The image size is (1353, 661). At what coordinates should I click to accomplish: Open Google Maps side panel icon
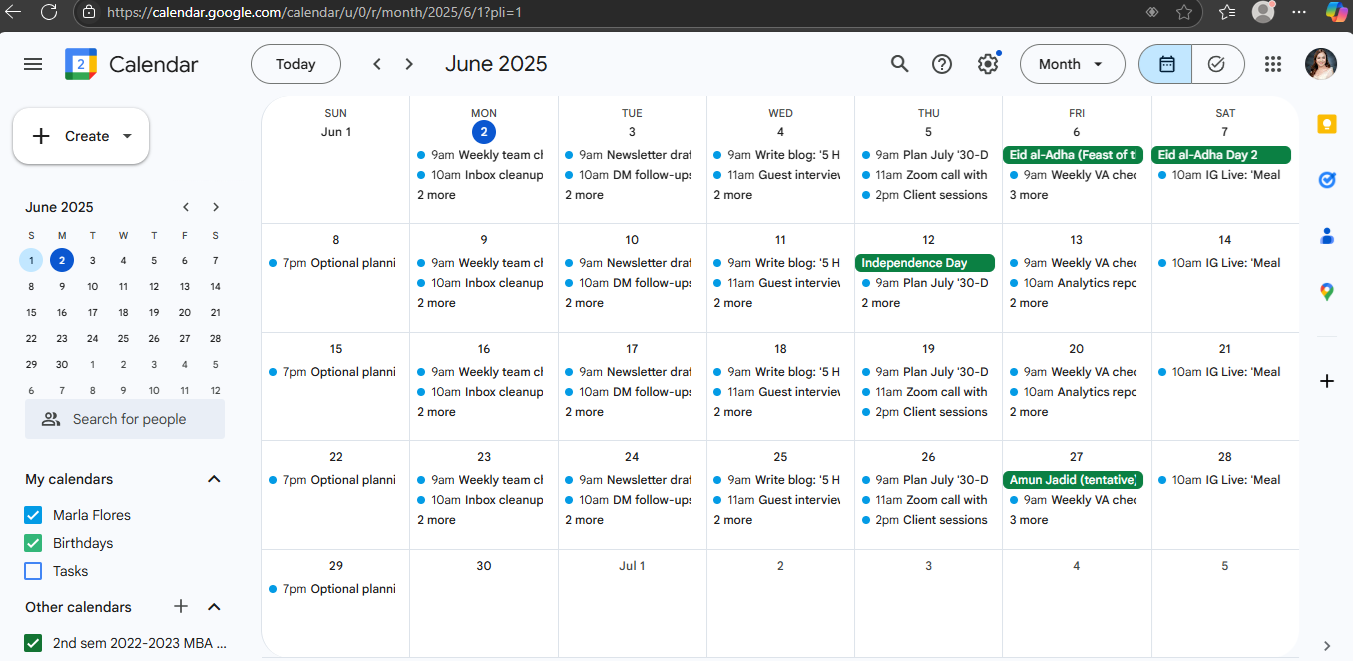(1327, 292)
